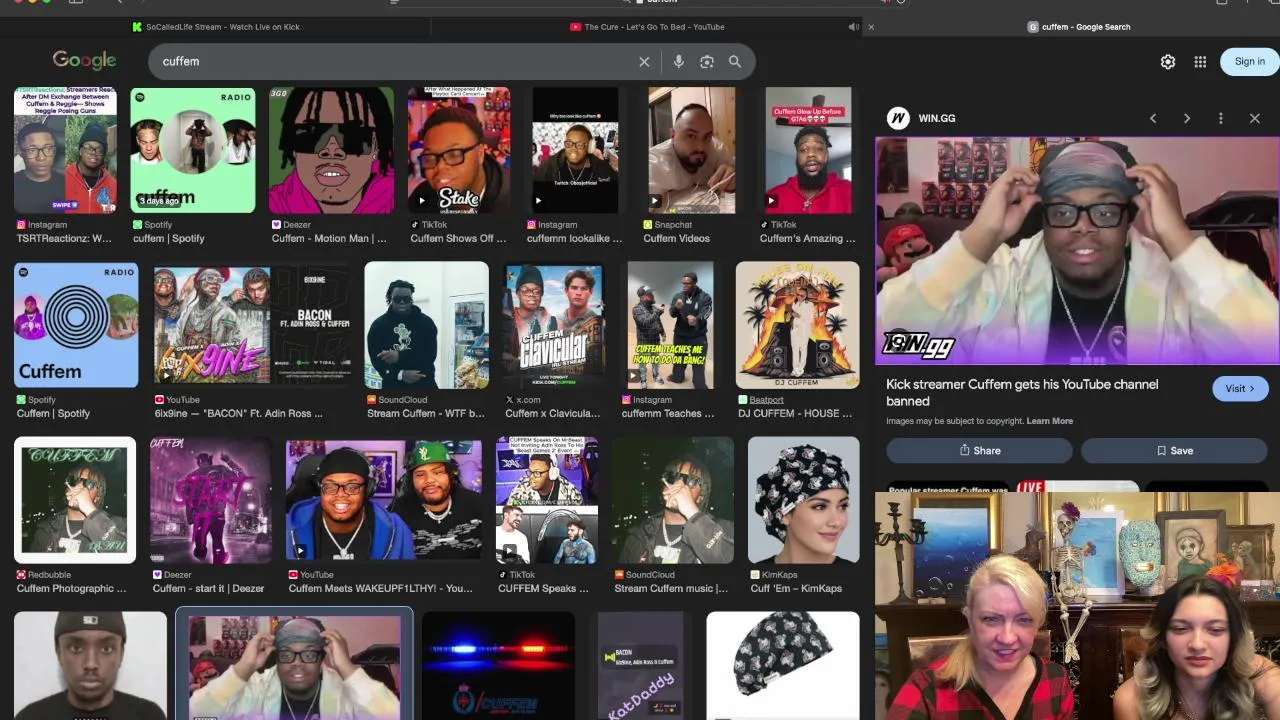Visit the WIN.GG article page
The width and height of the screenshot is (1280, 720).
1240,389
